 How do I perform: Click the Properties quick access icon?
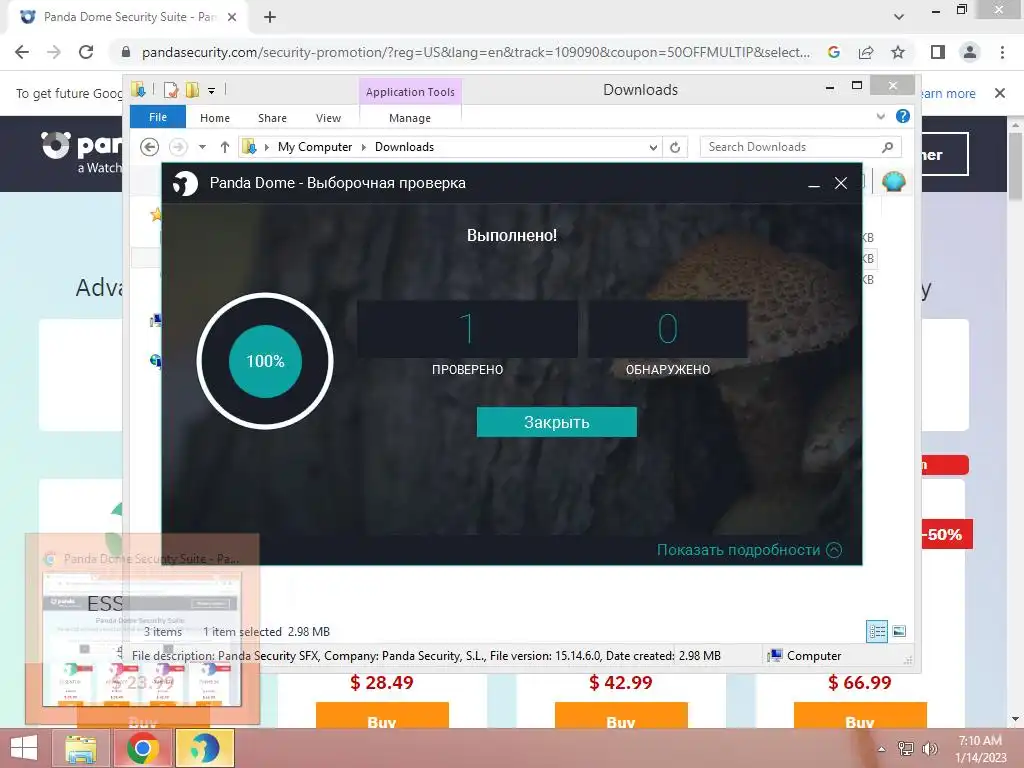coord(171,90)
